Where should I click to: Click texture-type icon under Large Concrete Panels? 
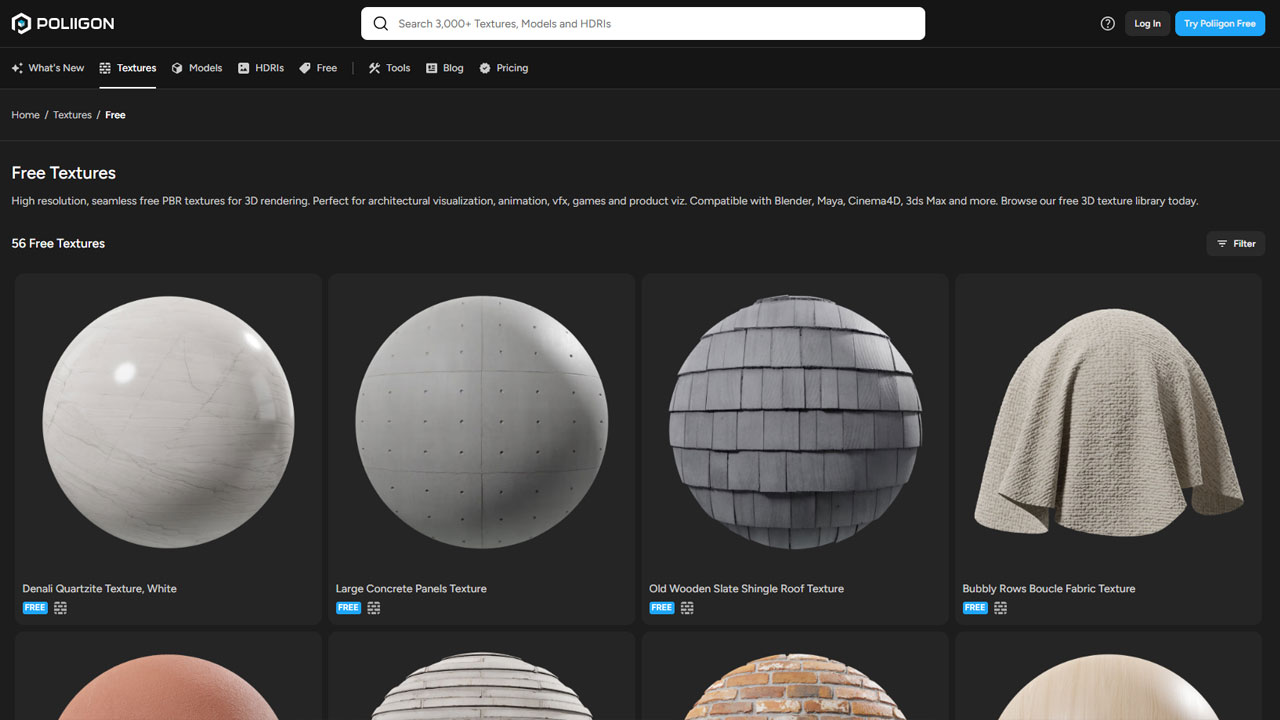coord(373,608)
